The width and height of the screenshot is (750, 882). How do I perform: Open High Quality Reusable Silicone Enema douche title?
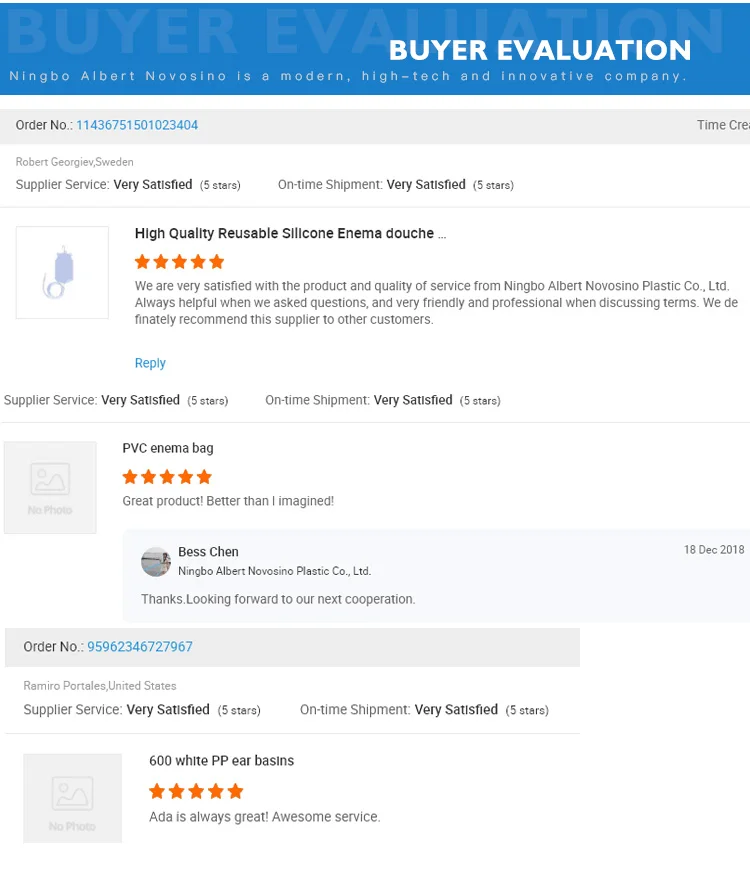click(290, 233)
